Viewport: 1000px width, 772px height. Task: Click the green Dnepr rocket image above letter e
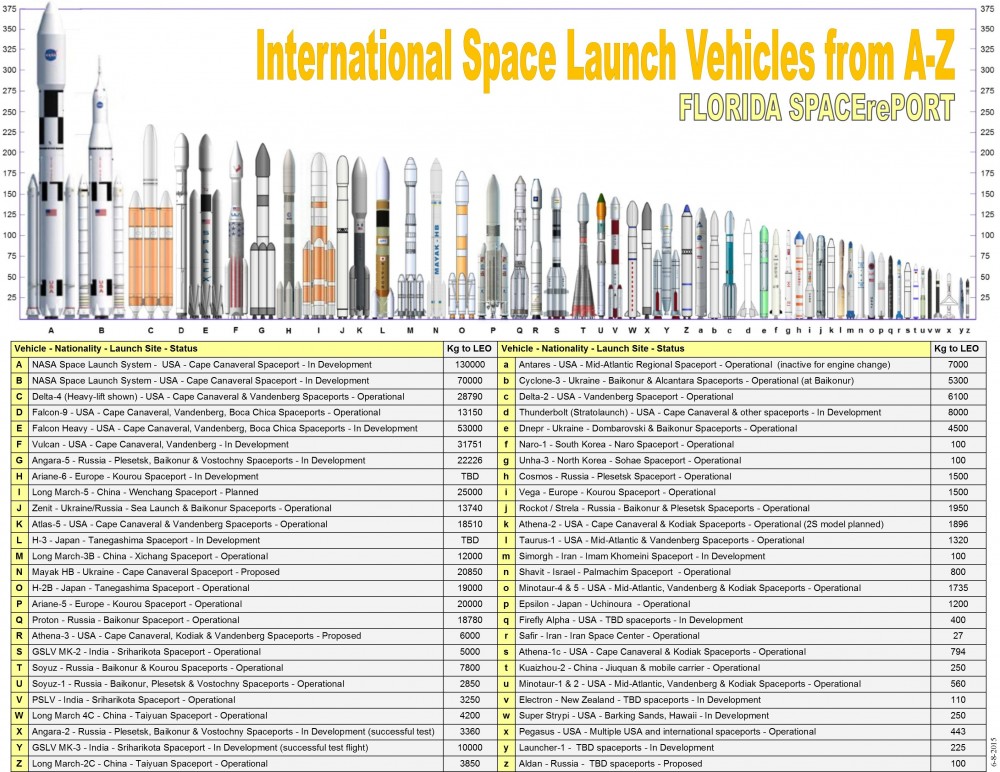click(x=764, y=272)
